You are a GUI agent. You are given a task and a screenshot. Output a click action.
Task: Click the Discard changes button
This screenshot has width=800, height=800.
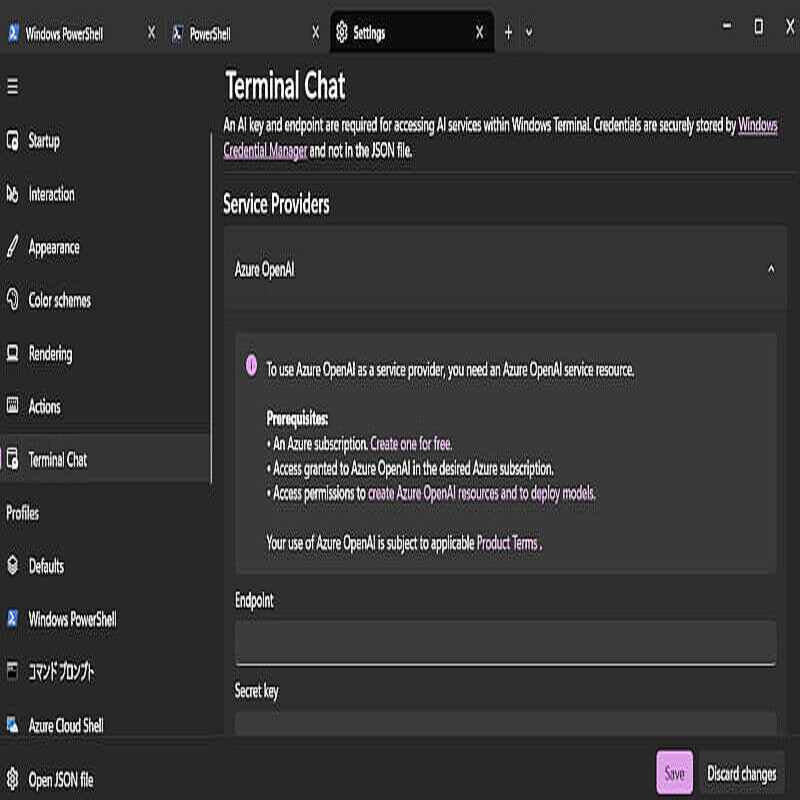(741, 773)
